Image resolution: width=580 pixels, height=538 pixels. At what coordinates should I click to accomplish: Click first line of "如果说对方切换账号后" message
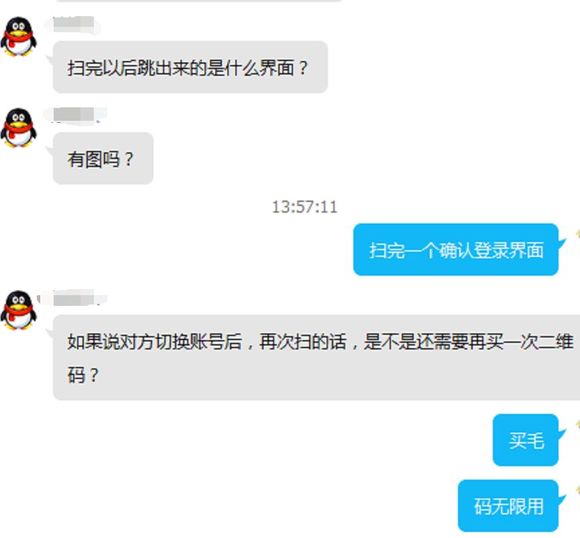click(320, 341)
